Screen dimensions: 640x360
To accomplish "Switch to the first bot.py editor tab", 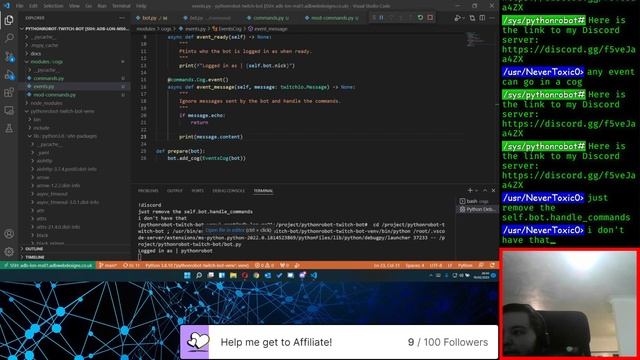I will (x=152, y=18).
